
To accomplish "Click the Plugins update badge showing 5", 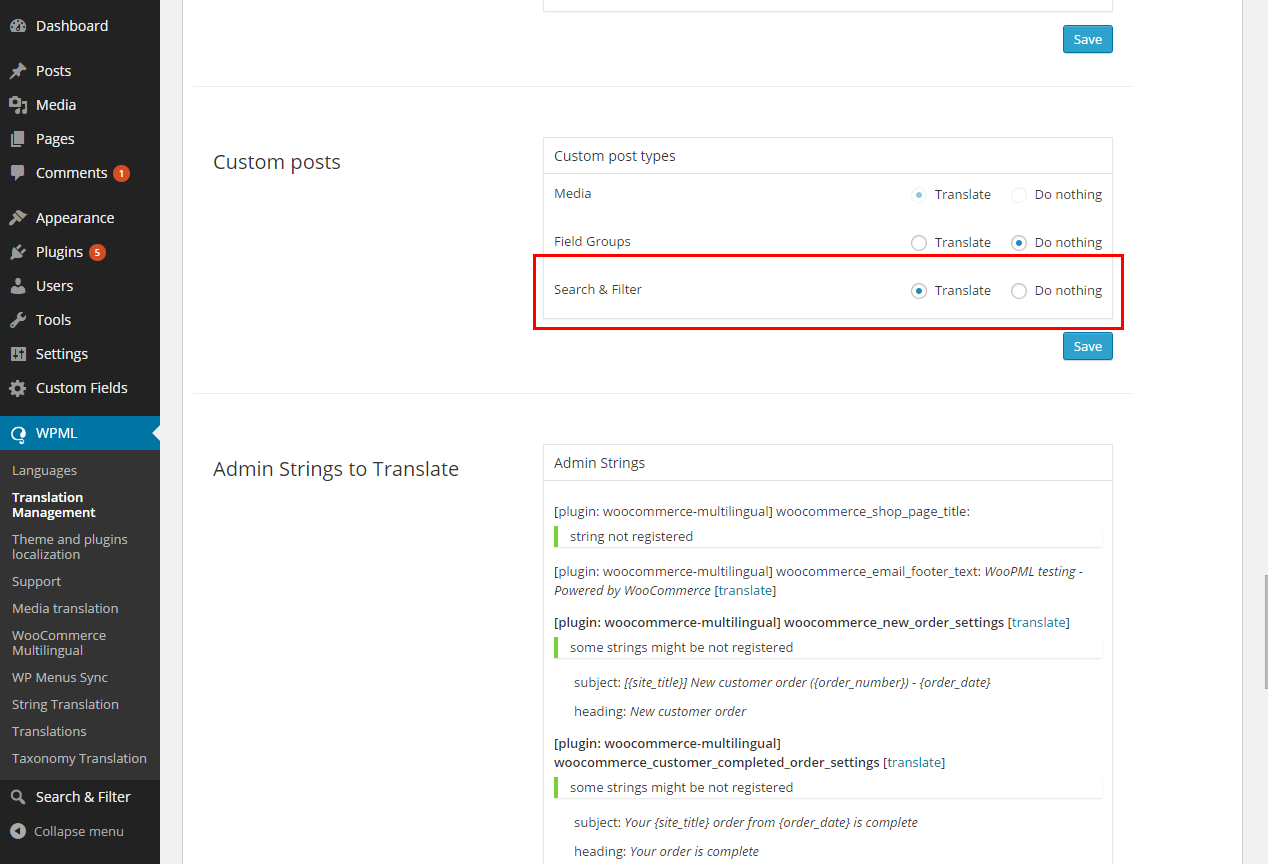I will 97,252.
